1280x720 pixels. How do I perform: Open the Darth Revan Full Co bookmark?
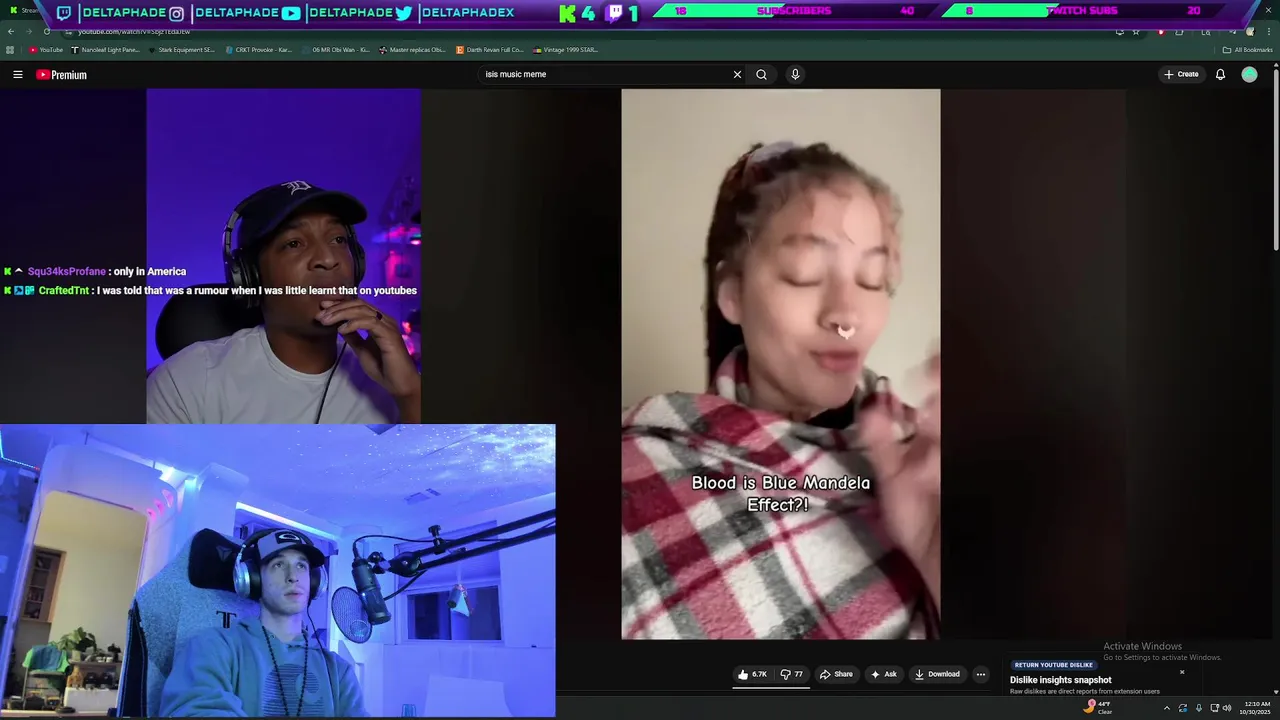[489, 49]
